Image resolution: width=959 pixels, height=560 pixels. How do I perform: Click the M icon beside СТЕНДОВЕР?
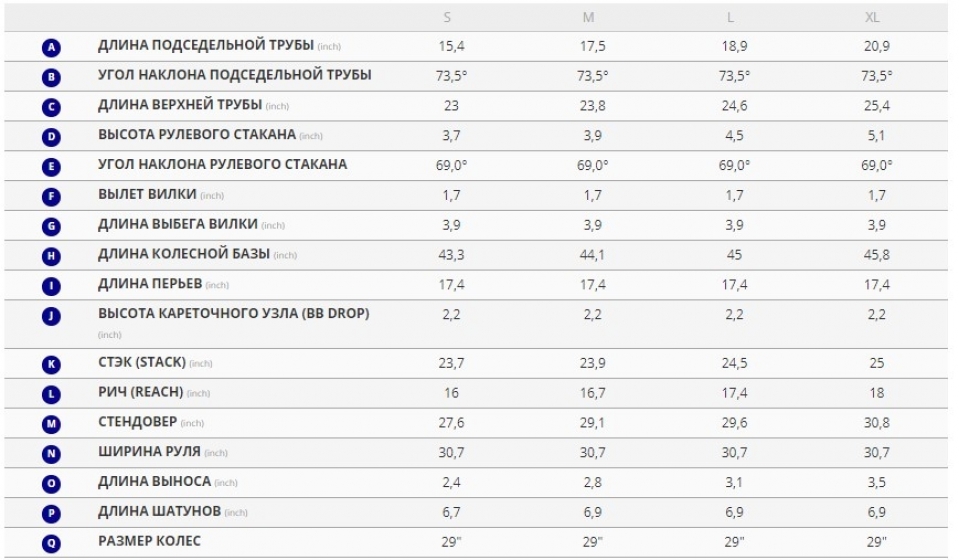(x=51, y=424)
